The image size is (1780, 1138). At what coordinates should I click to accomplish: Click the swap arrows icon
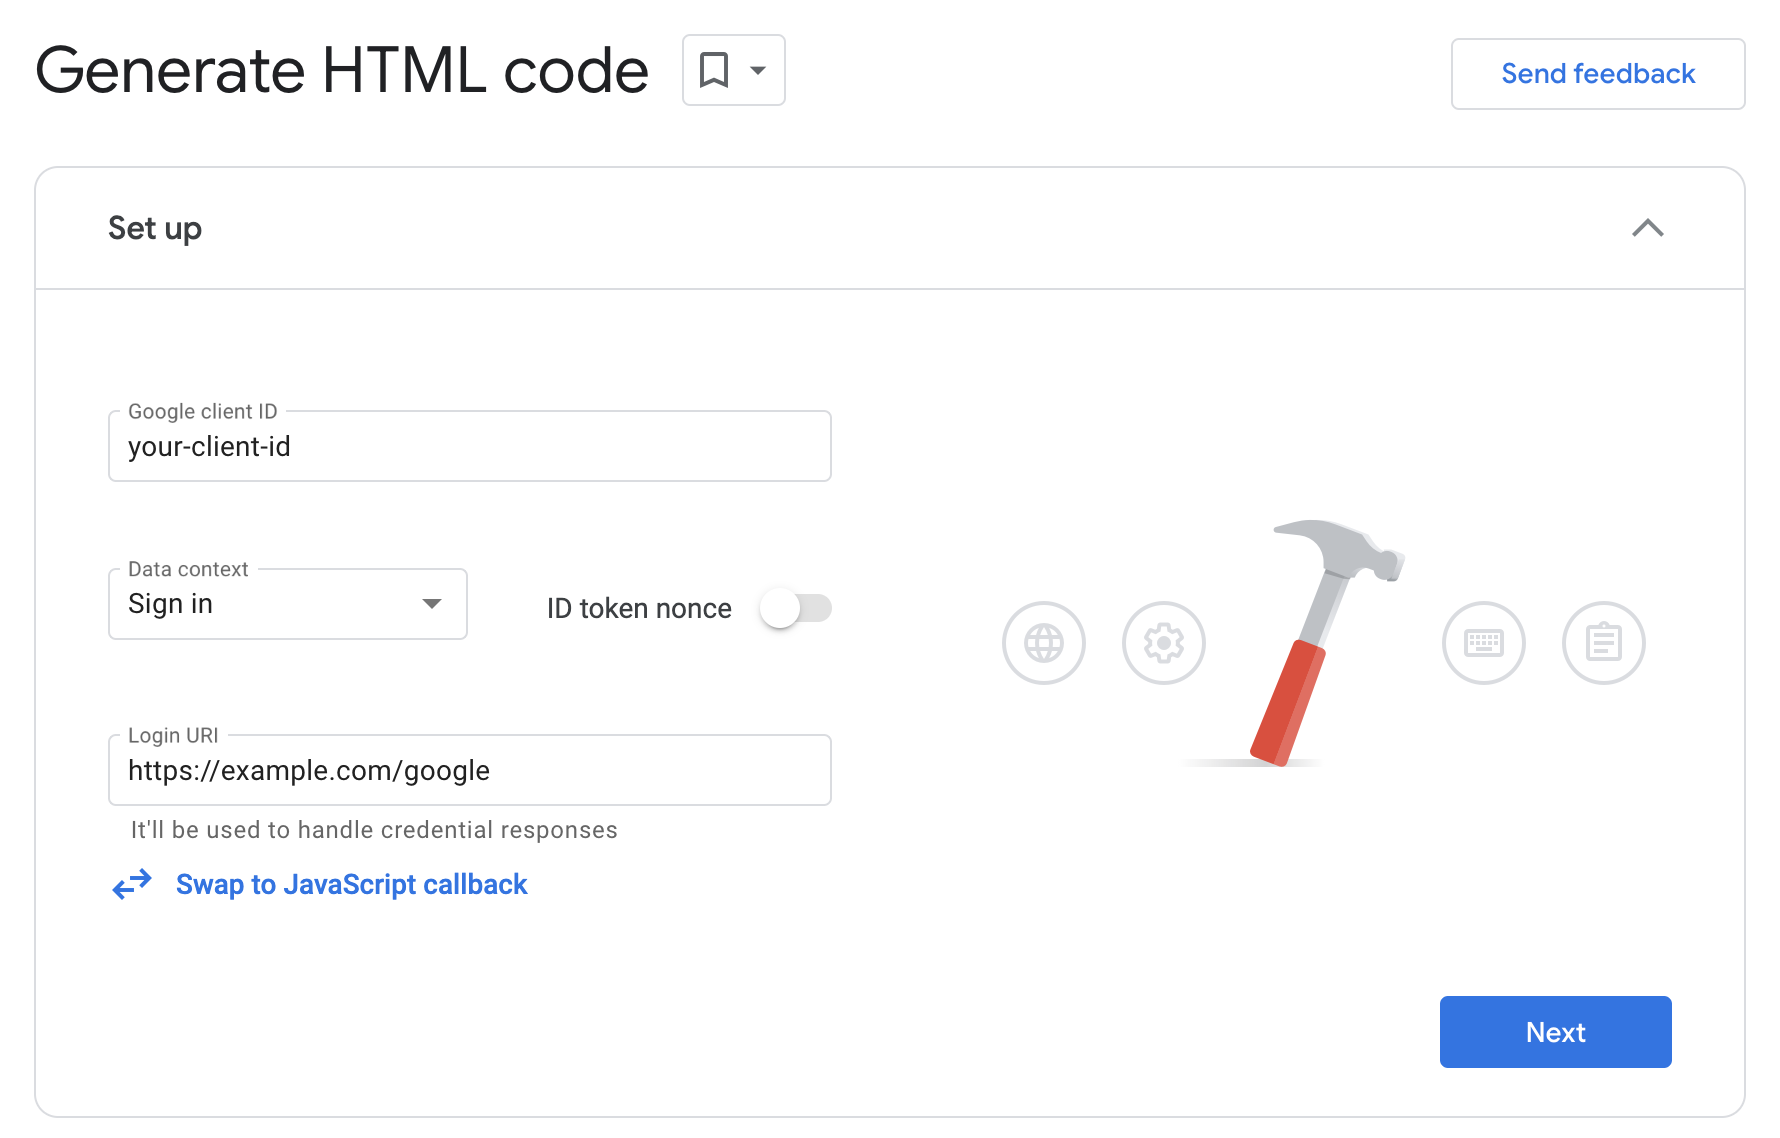pos(131,884)
